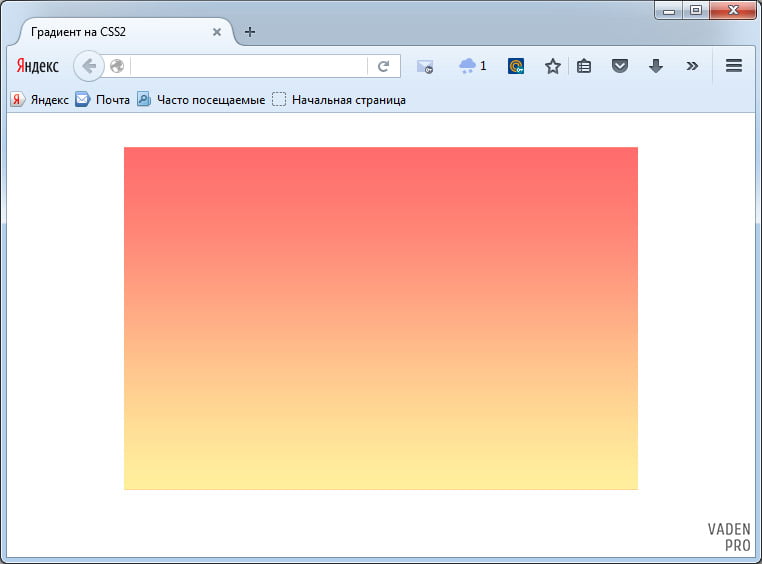Reload the page with the refresh icon
The image size is (762, 564).
(383, 66)
